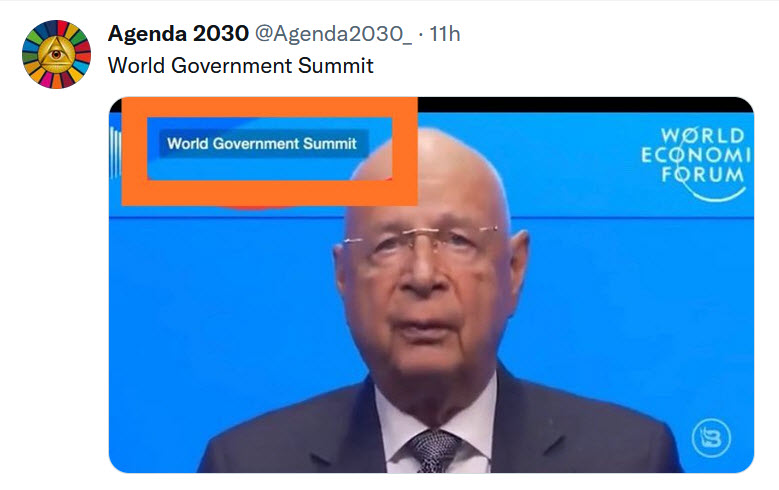The height and width of the screenshot is (490, 779).
Task: Click the circular B watermark icon
Action: click(x=711, y=438)
